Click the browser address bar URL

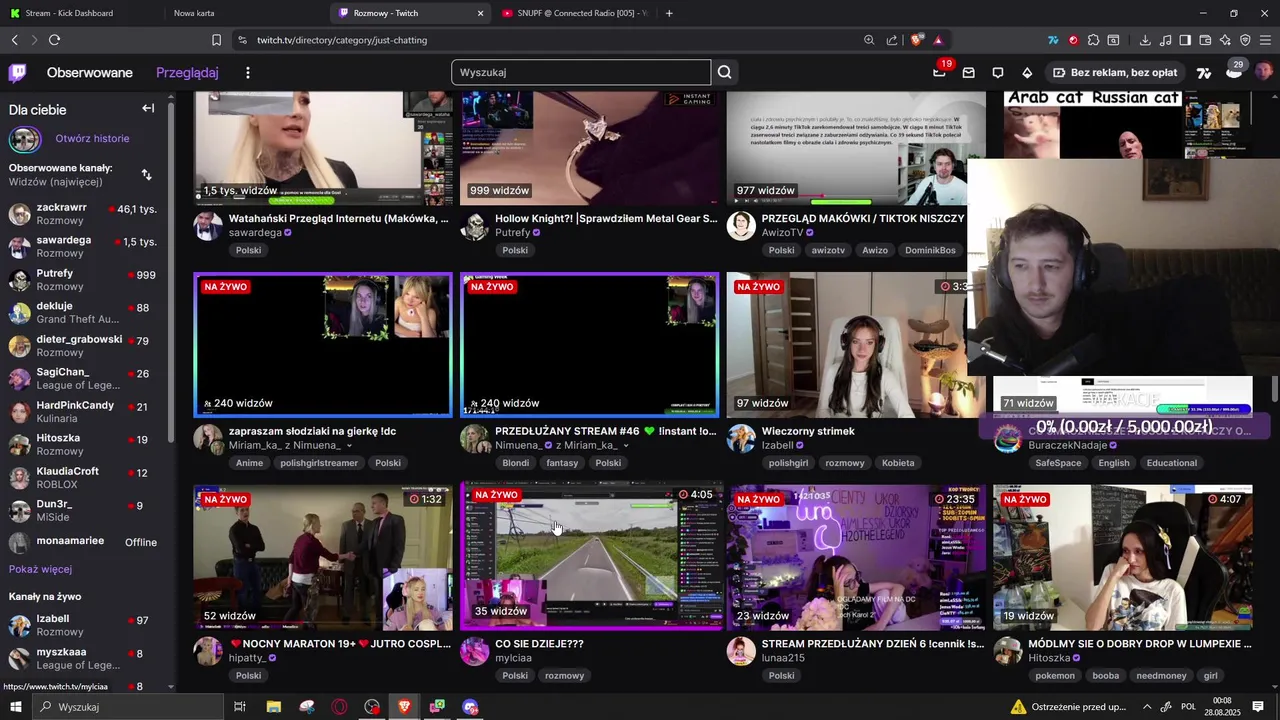point(342,40)
